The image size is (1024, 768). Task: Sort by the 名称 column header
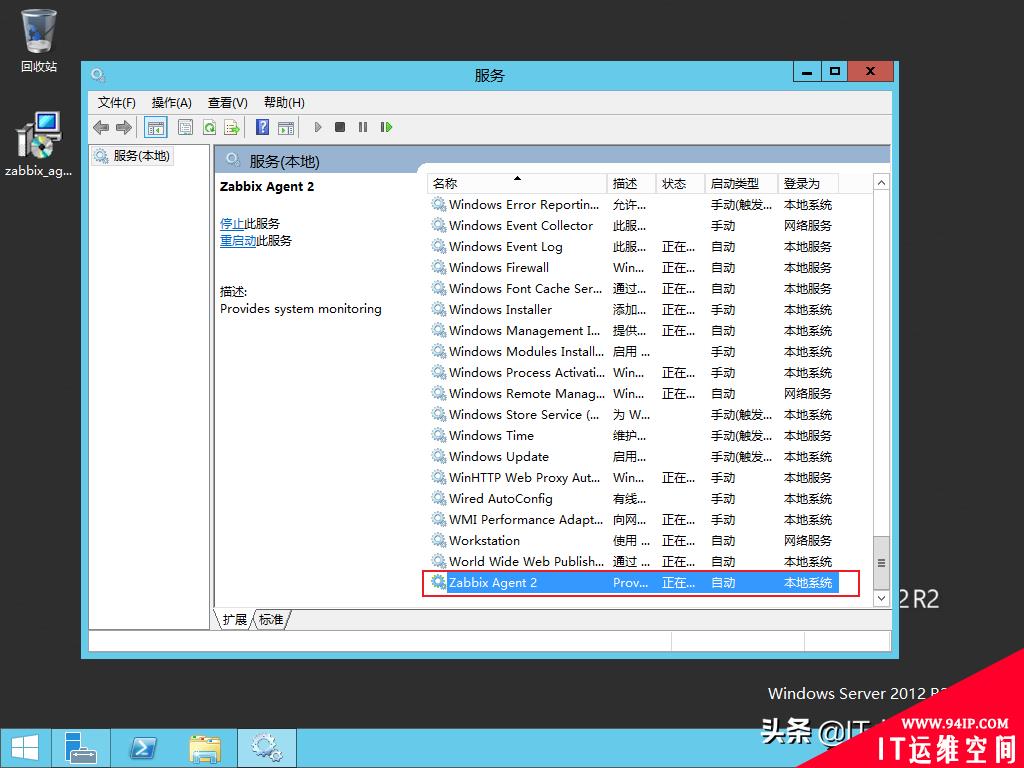click(517, 184)
